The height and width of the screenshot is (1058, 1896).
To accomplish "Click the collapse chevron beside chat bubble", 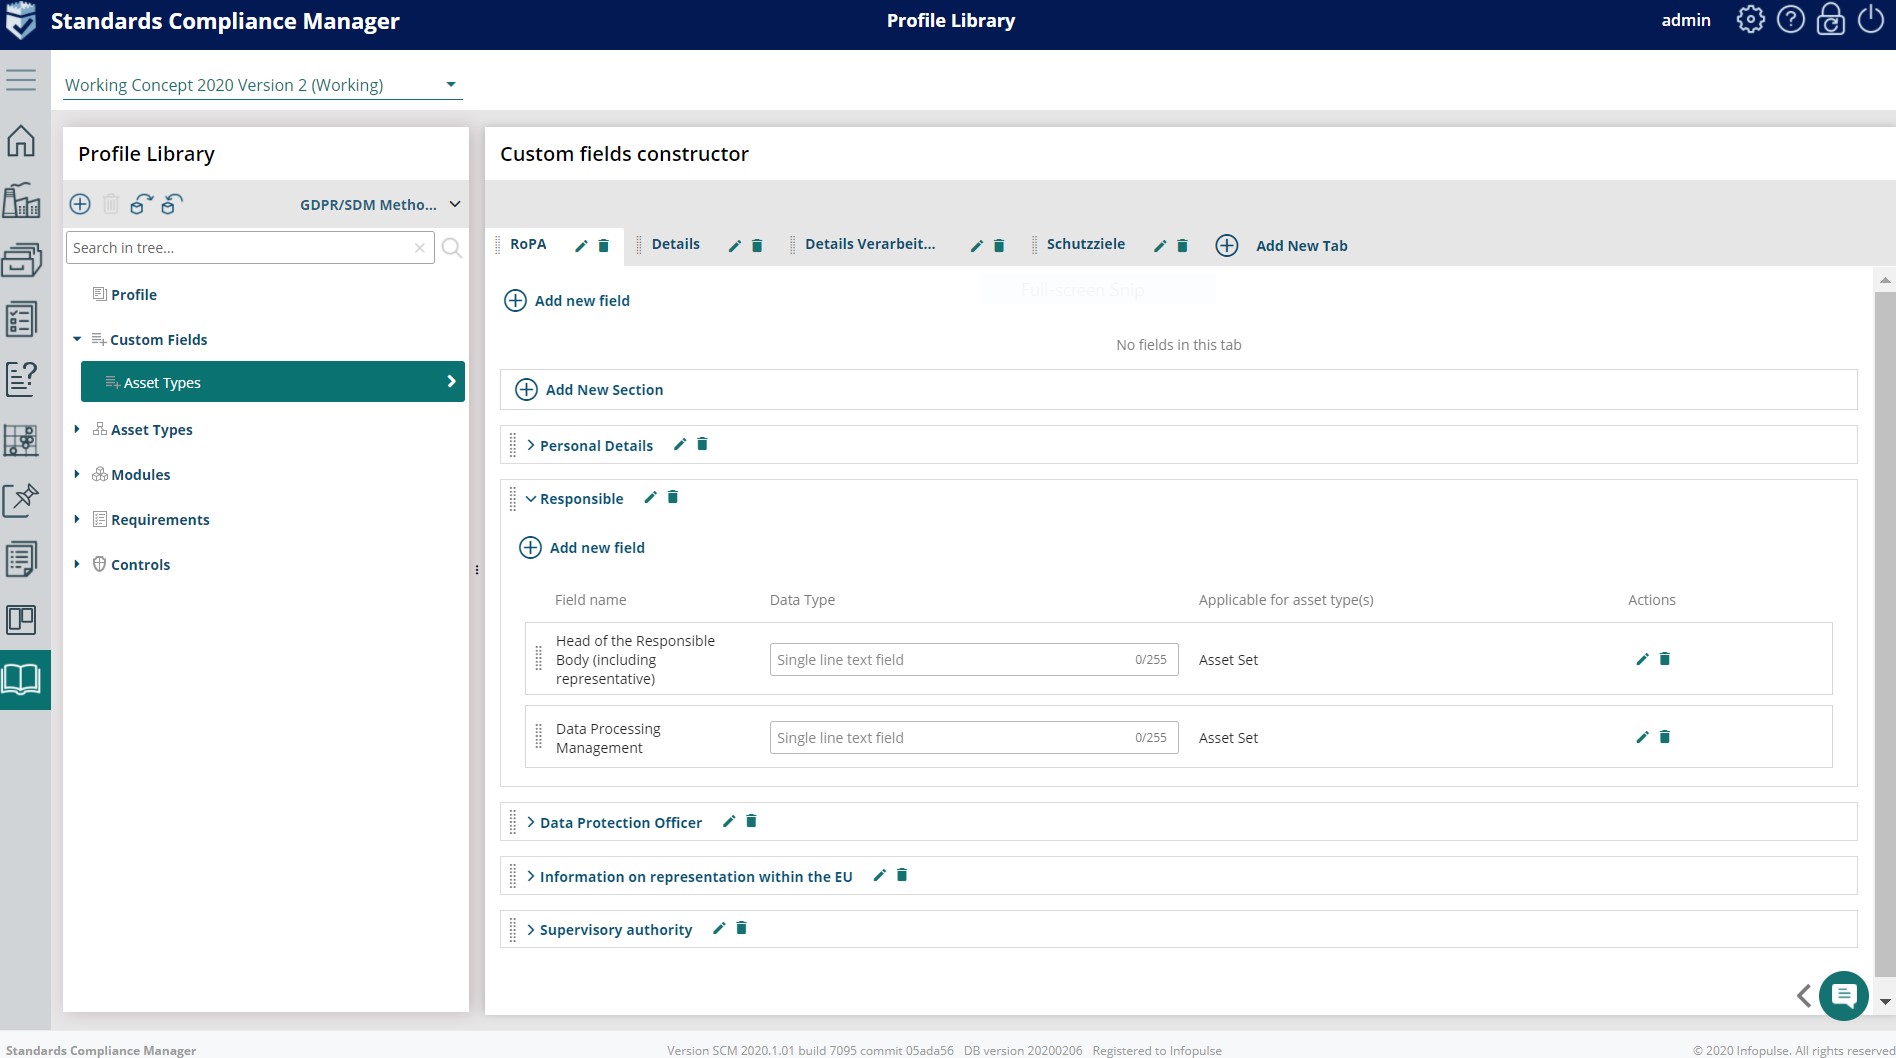I will point(1804,995).
